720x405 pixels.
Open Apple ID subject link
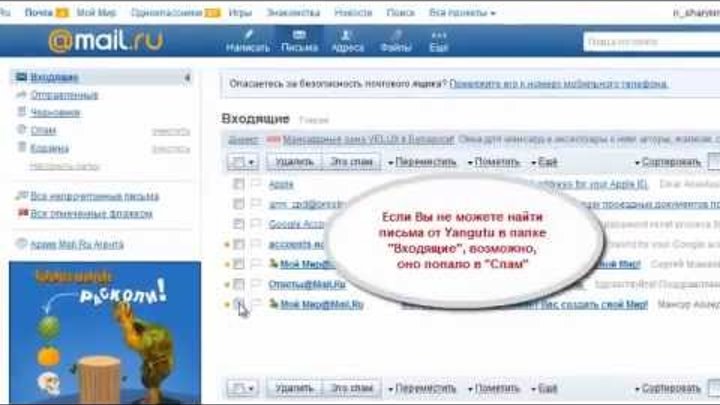pyautogui.click(x=588, y=185)
